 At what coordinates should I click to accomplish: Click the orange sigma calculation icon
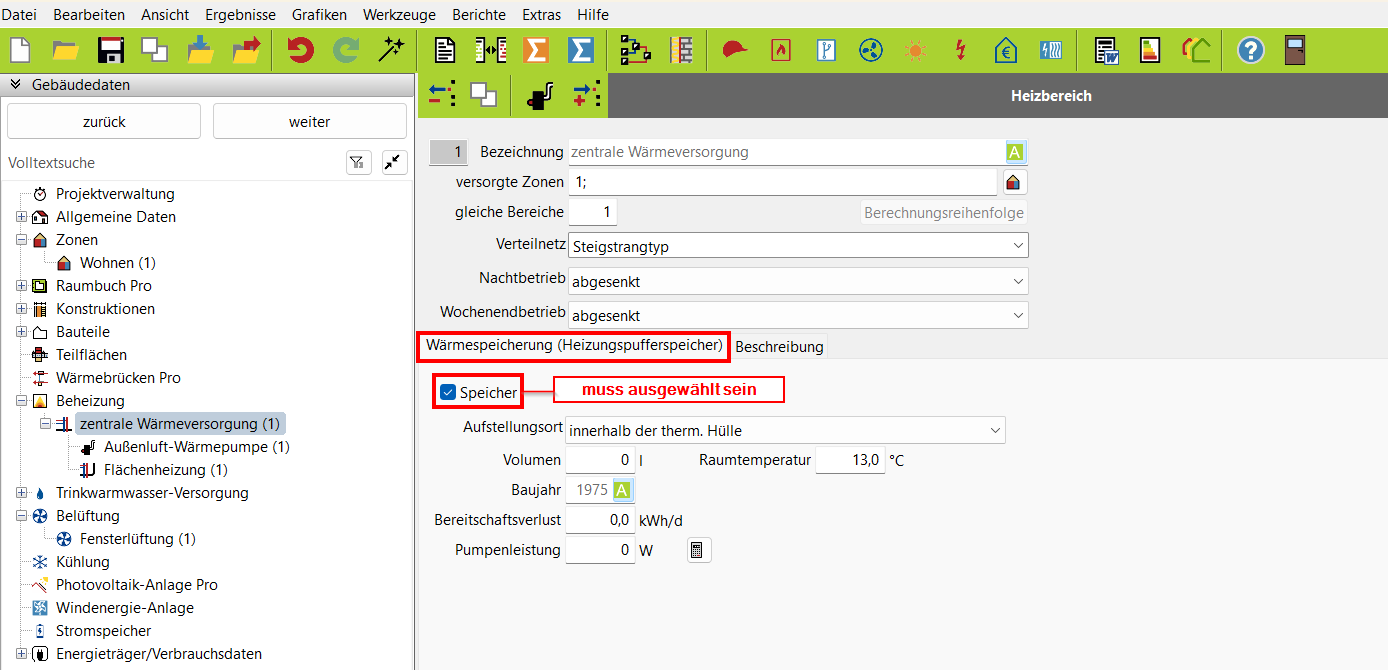point(537,50)
